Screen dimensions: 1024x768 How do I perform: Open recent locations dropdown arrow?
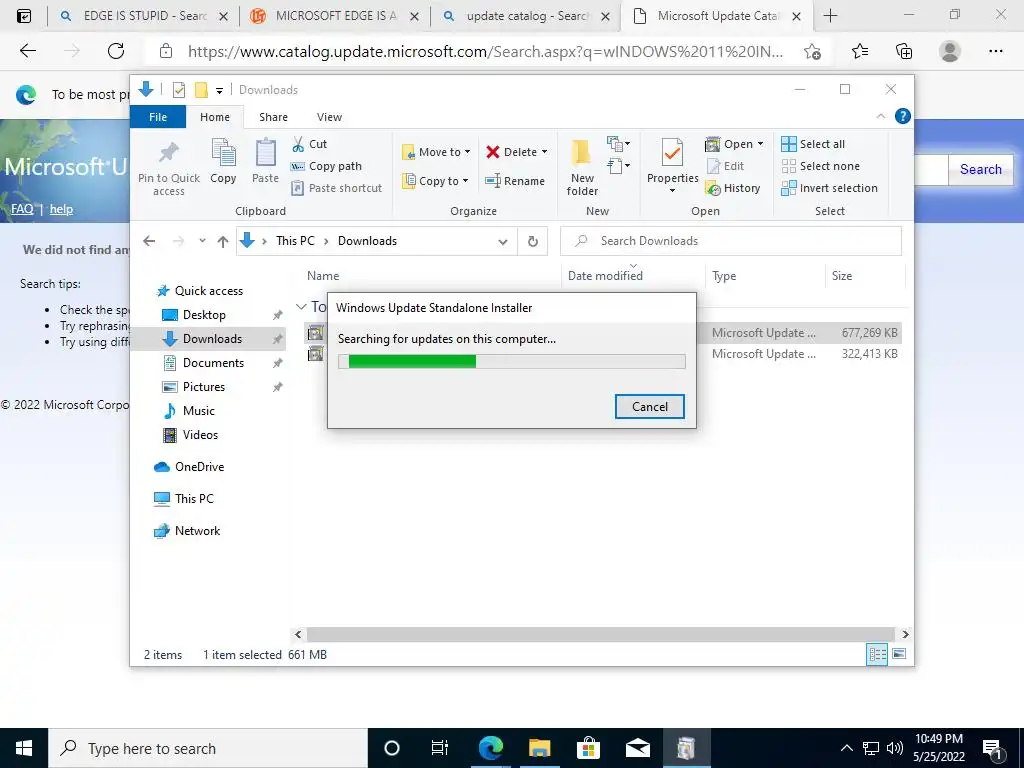coord(202,241)
